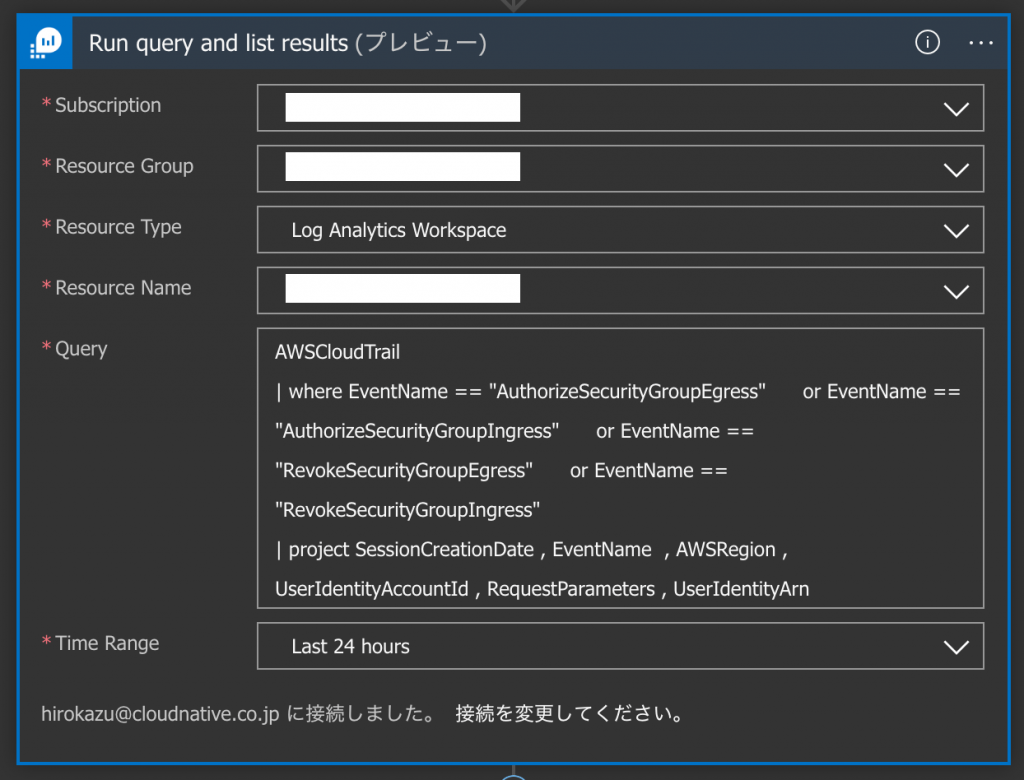Expand the Resource Group dropdown
1024x780 pixels.
coord(955,170)
